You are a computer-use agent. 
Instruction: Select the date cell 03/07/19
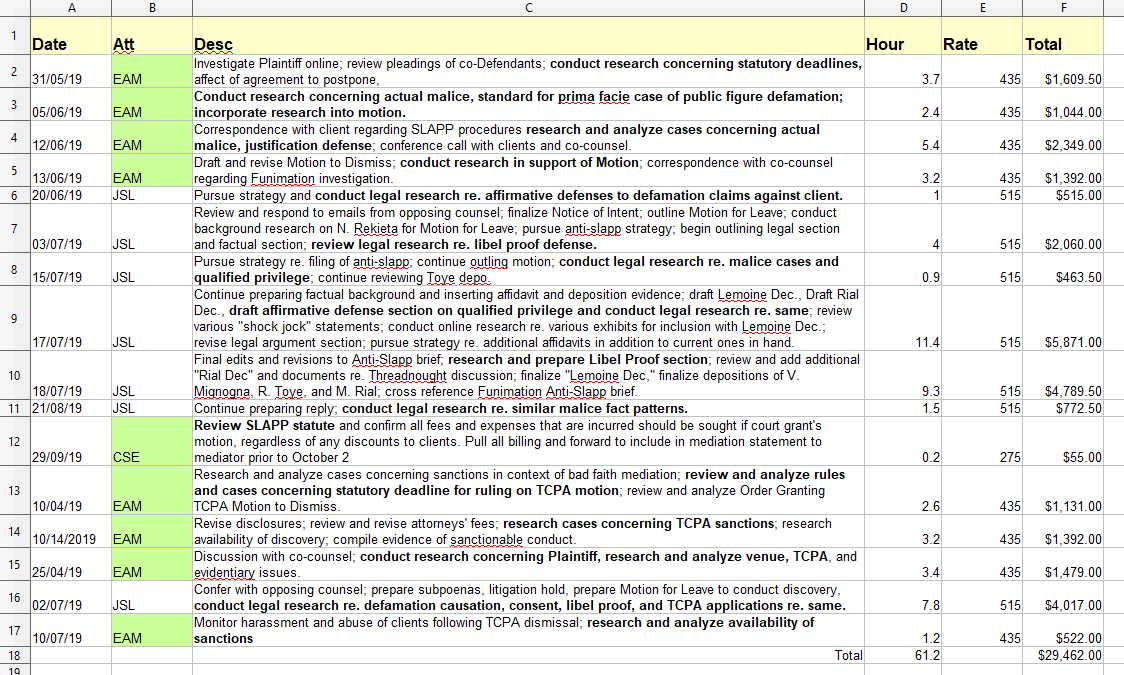point(71,228)
